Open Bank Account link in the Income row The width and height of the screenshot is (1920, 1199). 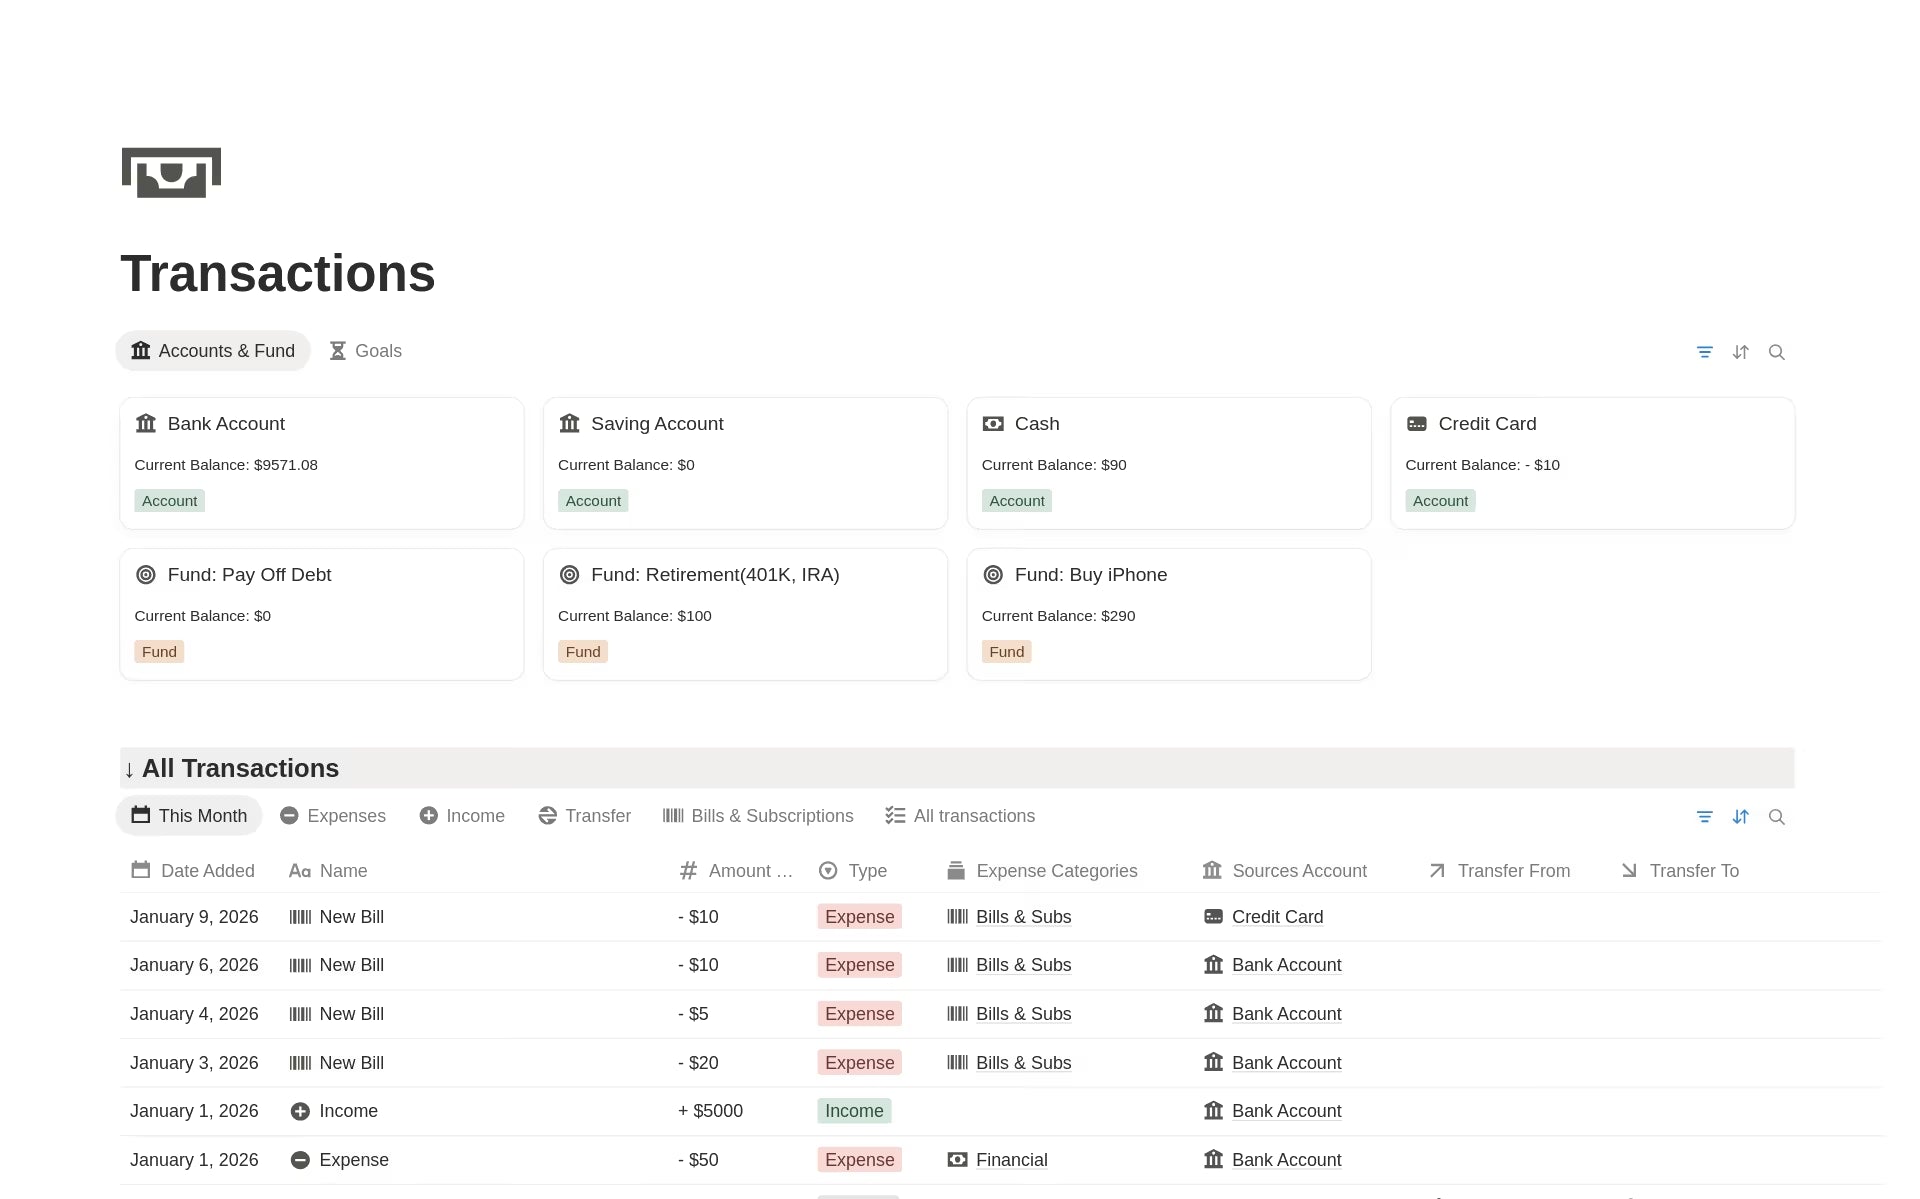click(1286, 1110)
